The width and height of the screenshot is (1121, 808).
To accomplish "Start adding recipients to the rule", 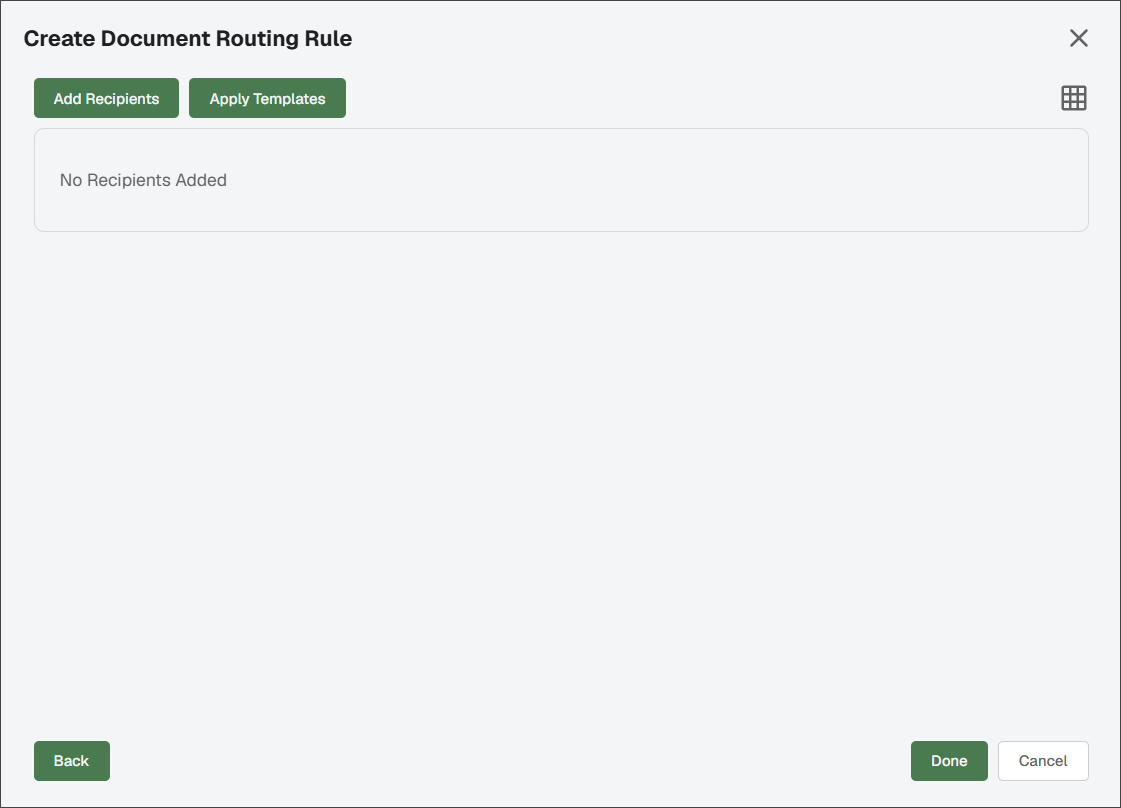I will pyautogui.click(x=107, y=98).
